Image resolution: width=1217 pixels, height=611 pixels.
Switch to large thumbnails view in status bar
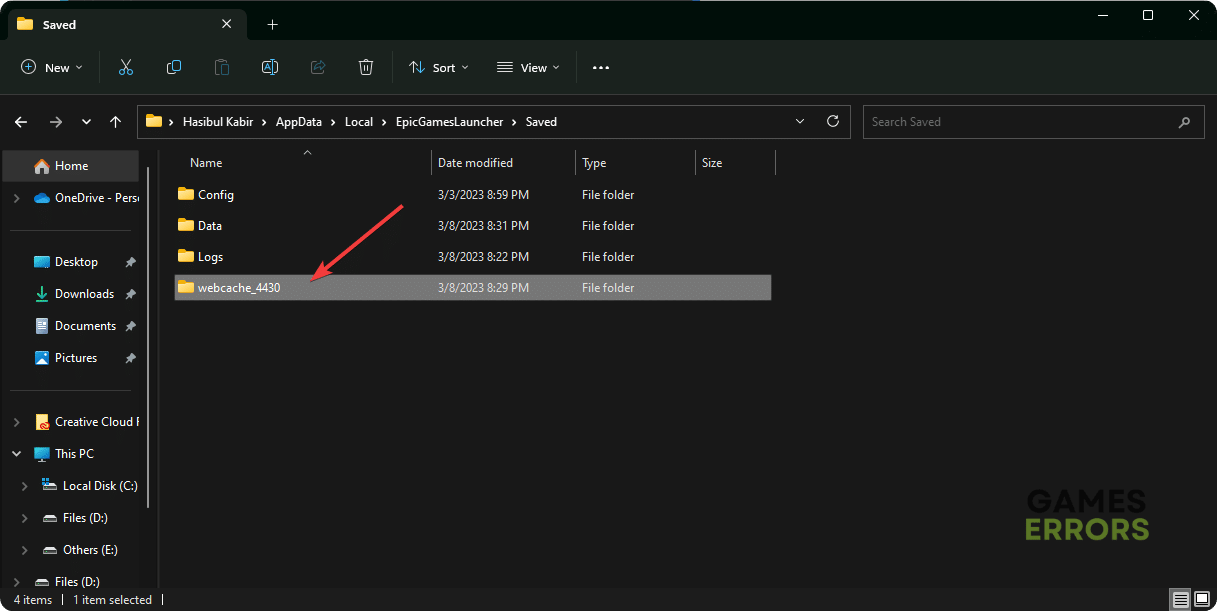[1202, 600]
